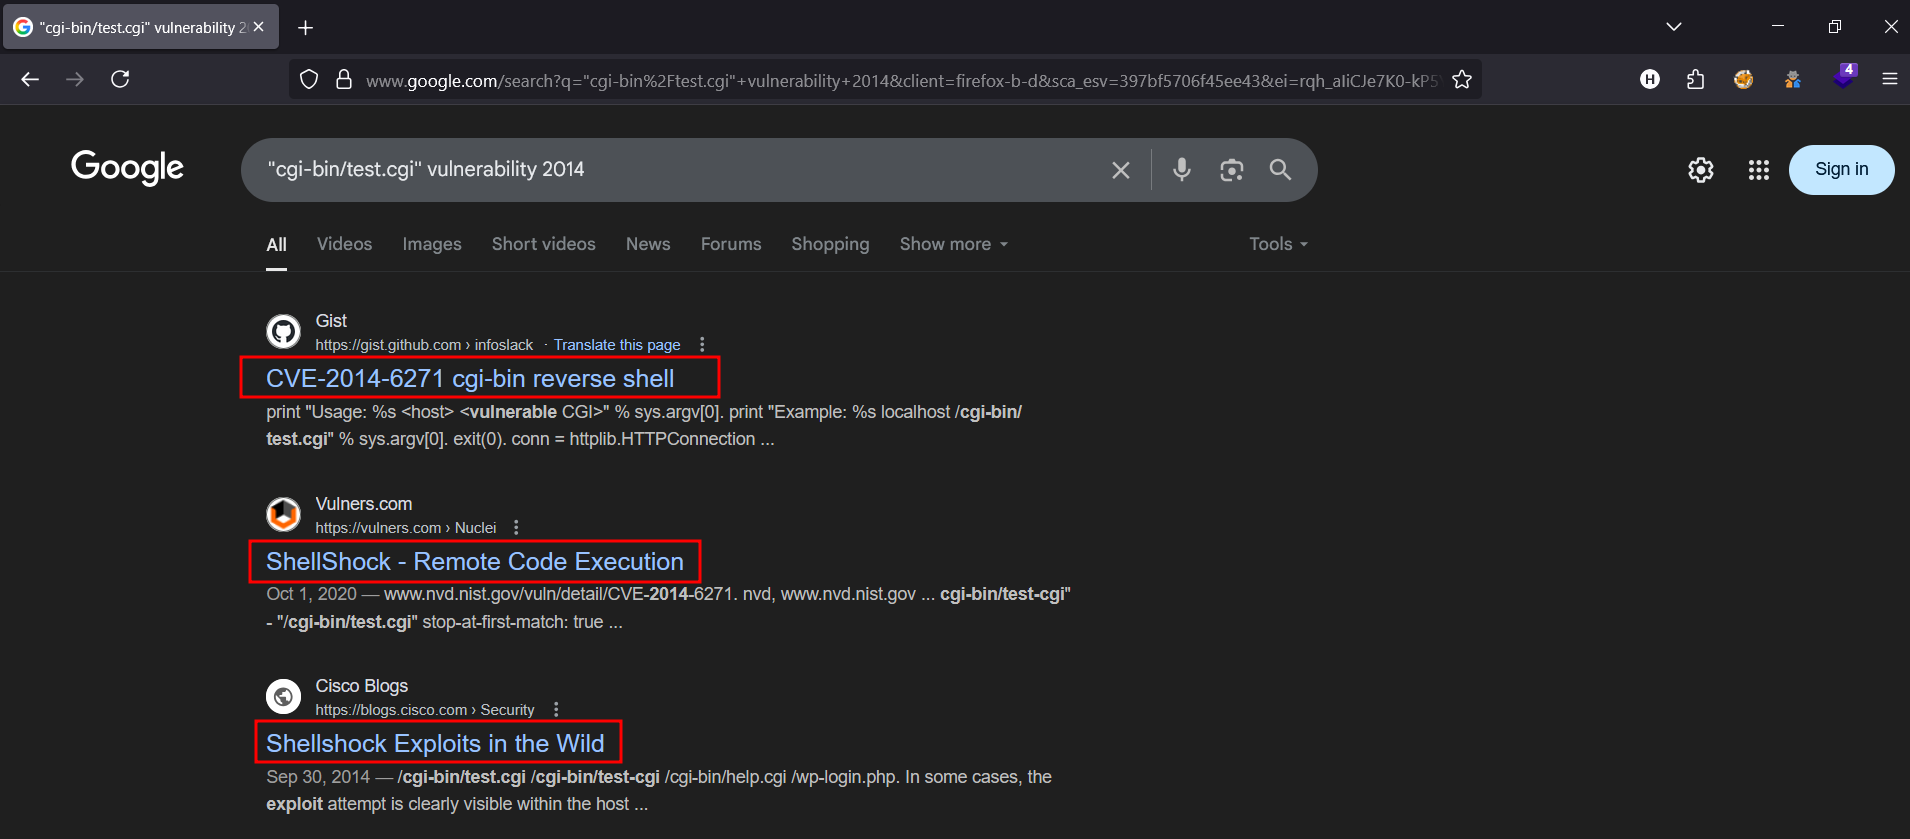The width and height of the screenshot is (1910, 839).
Task: Reload the current page
Action: 120,79
